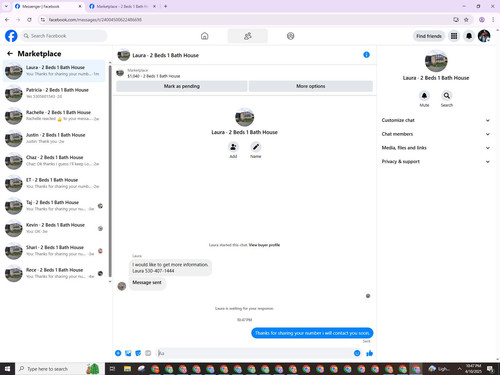Click the Search conversation magnifier icon
Screen dimensions: 500x375
coord(447,96)
